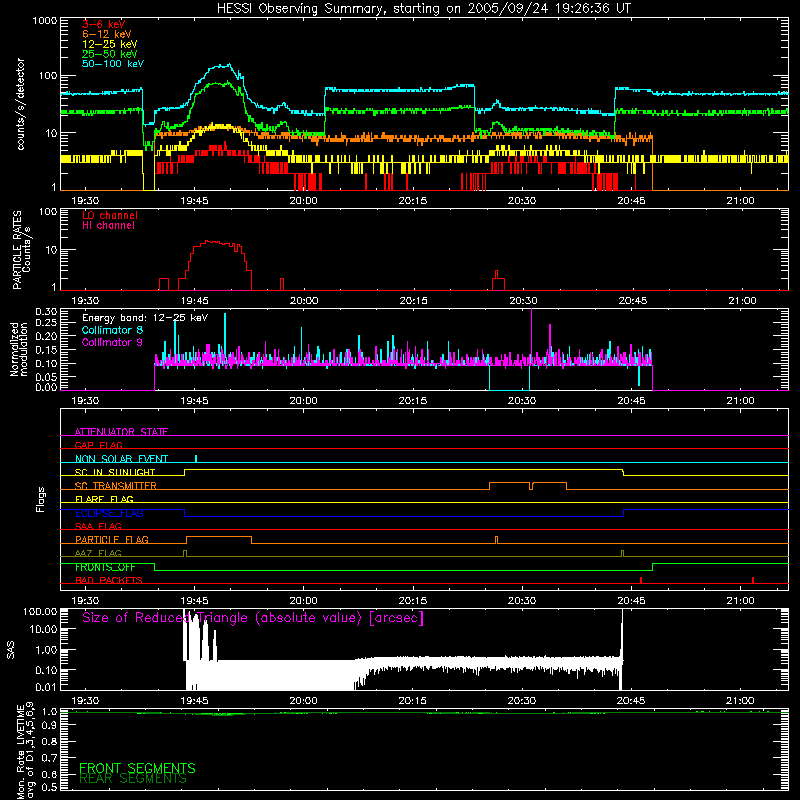Click the 100.00 tick on SAS axis
800x800 pixels.
(x=40, y=611)
